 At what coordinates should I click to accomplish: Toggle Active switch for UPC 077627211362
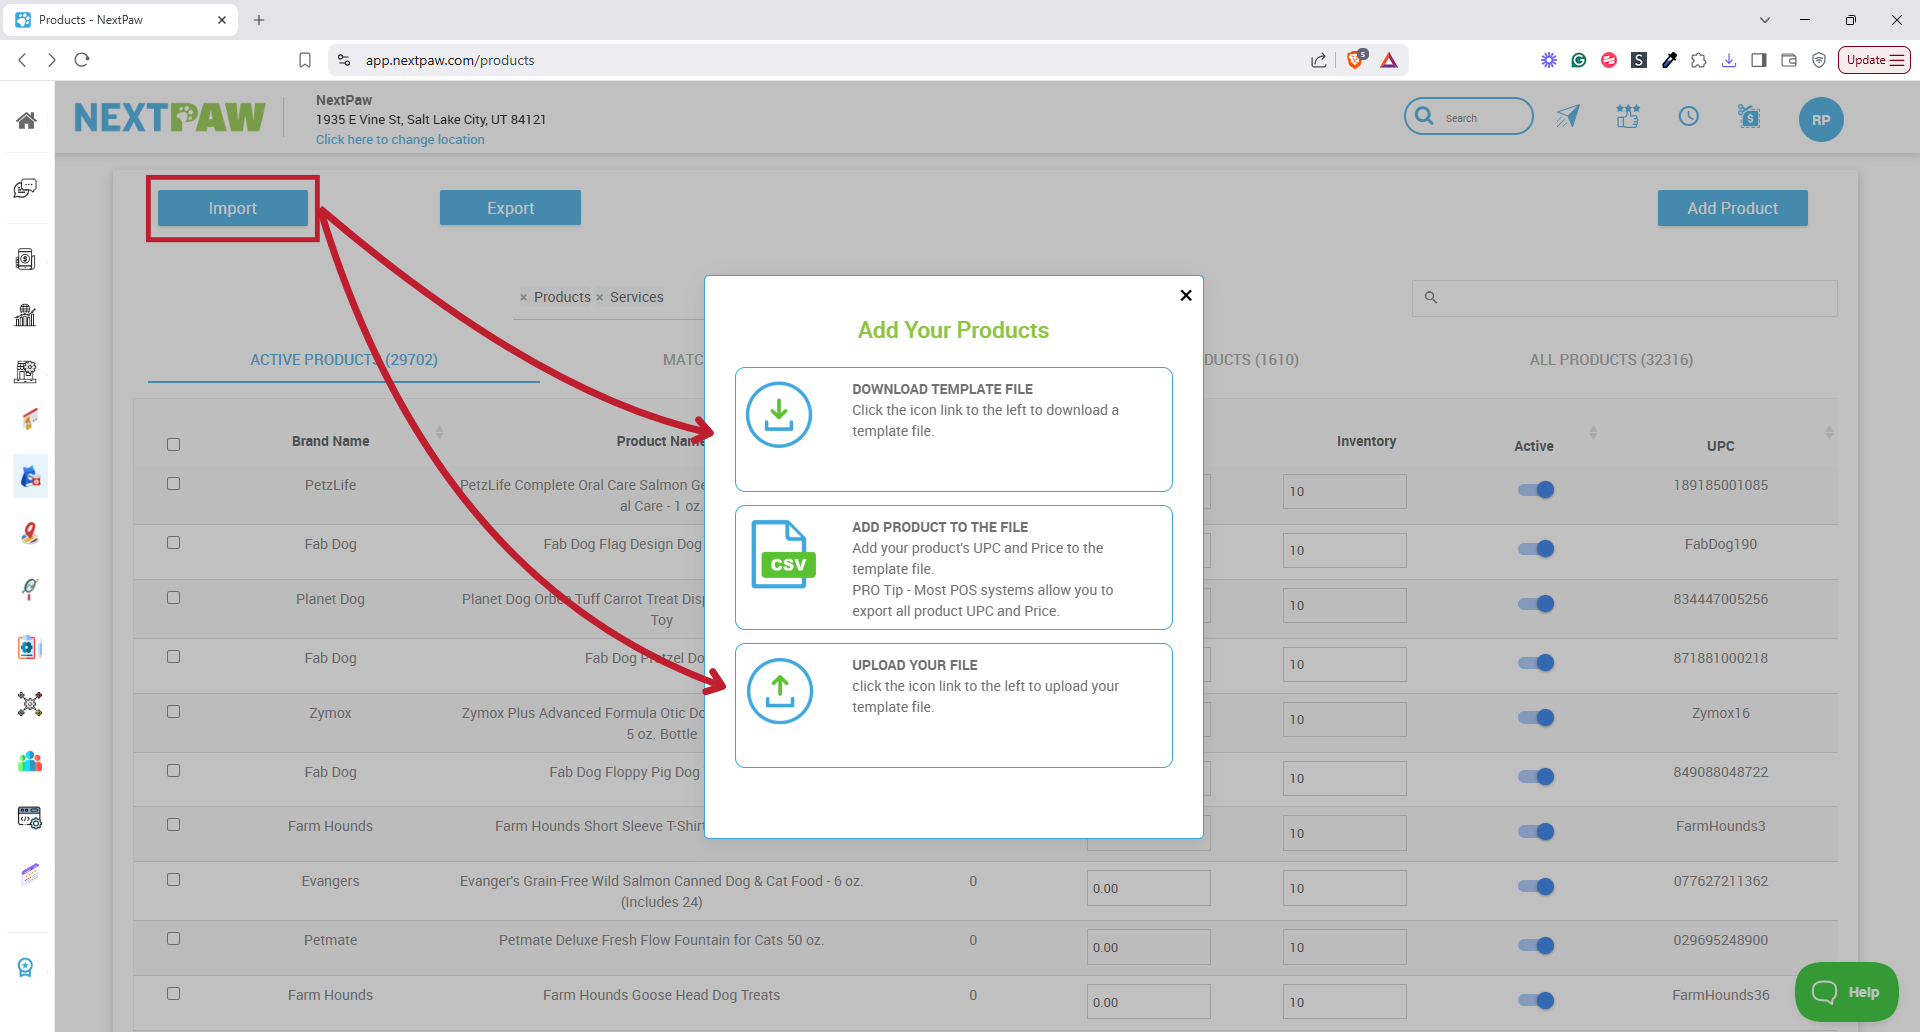1535,886
